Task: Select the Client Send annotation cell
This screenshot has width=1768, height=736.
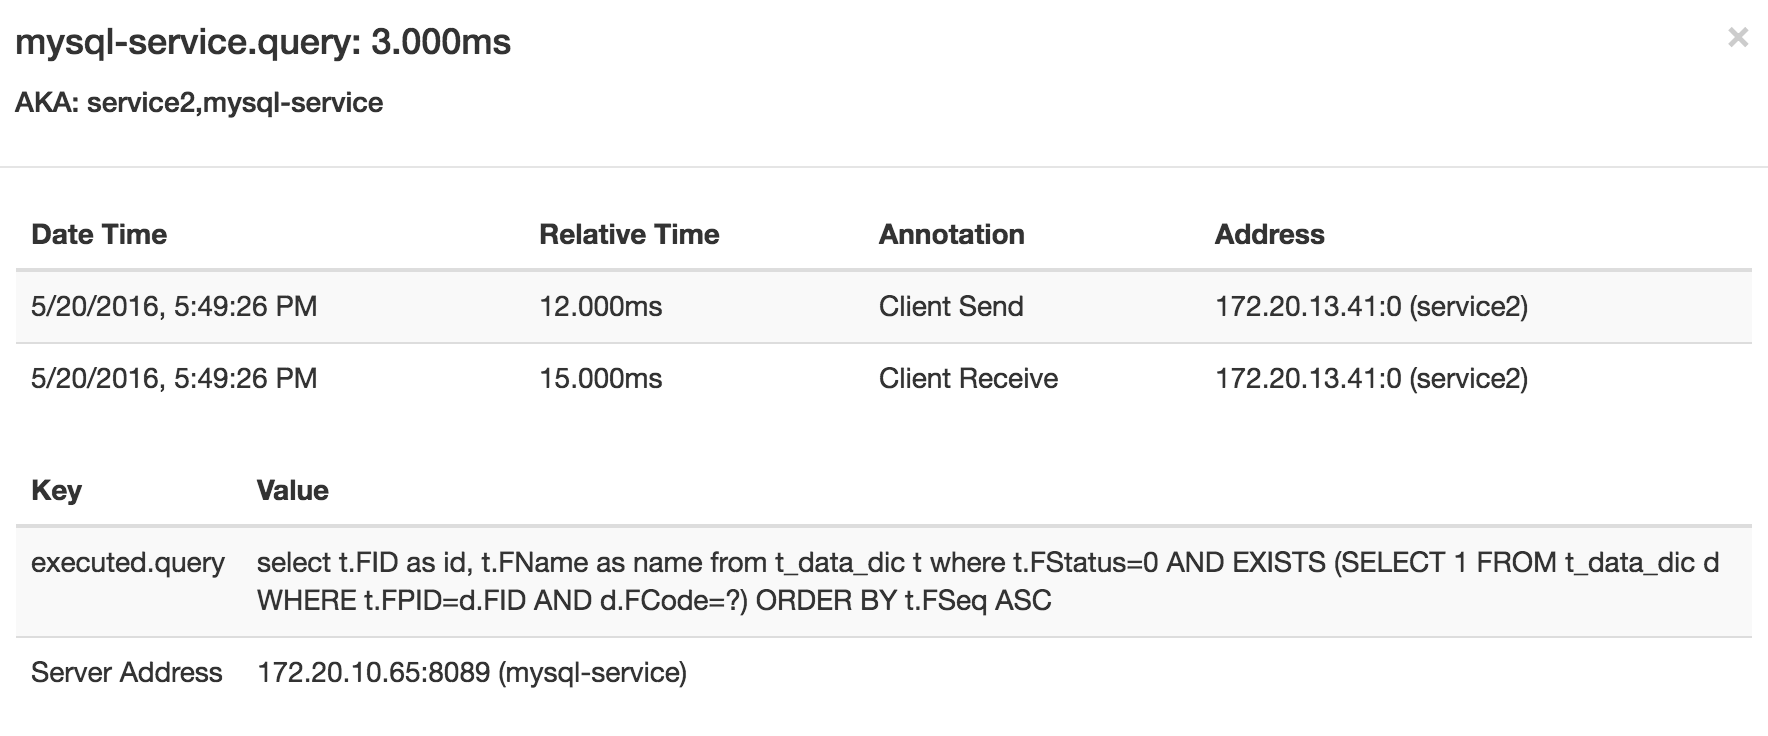Action: [x=951, y=306]
